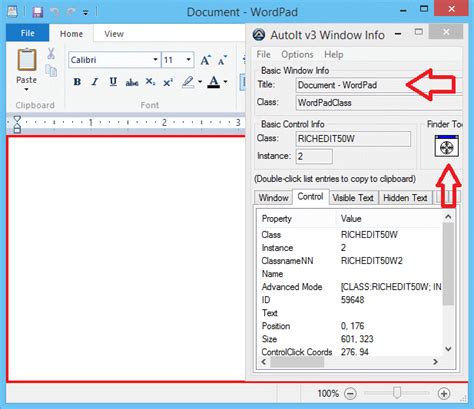The width and height of the screenshot is (474, 409).
Task: Click the Grow font button
Action: coord(205,60)
